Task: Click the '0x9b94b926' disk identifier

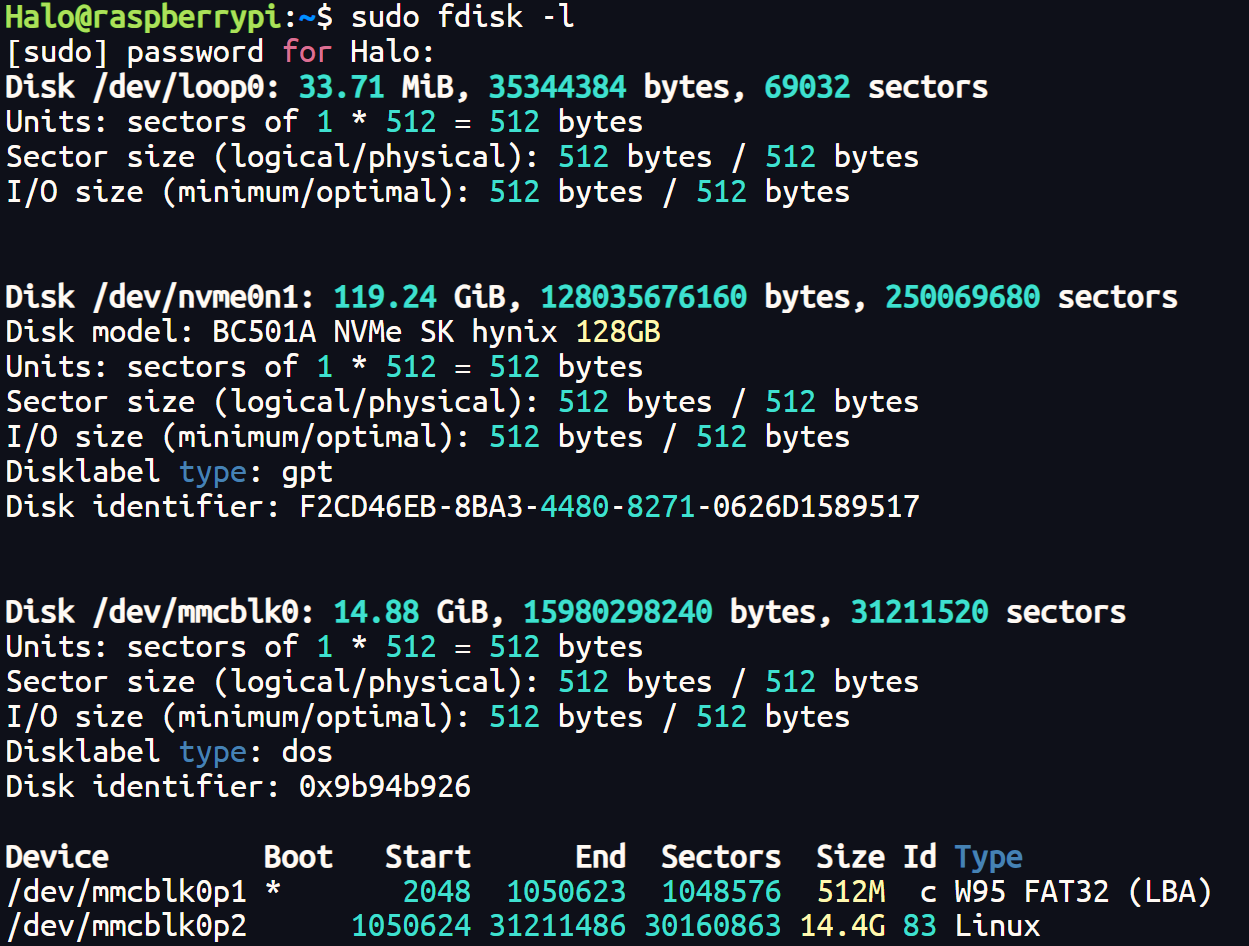Action: (385, 787)
